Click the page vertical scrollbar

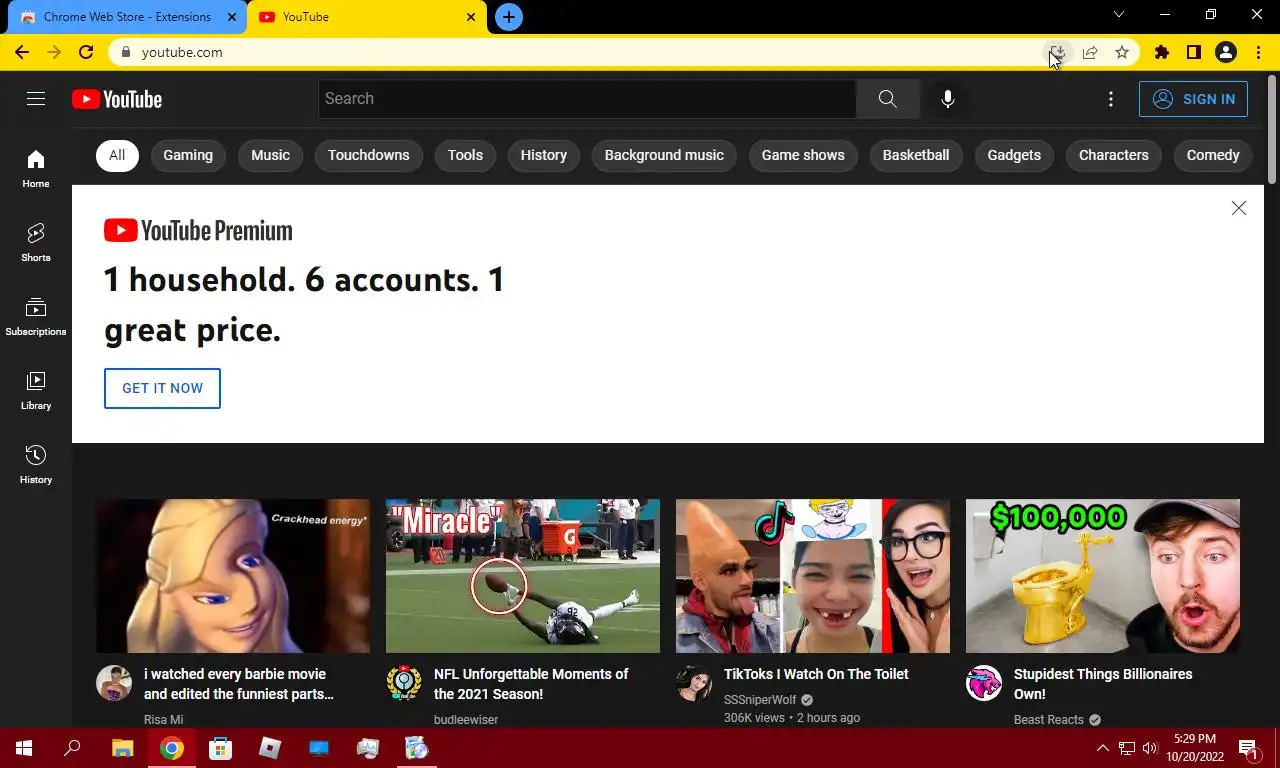coord(1272,130)
